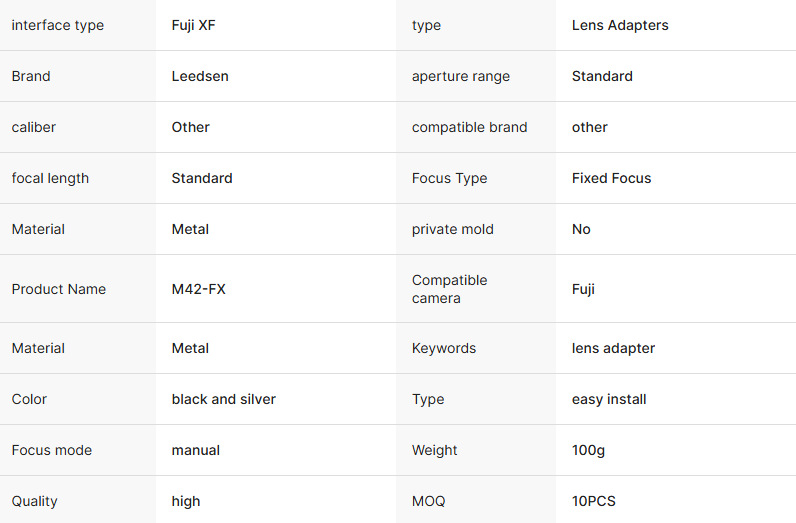
Task: Click the 'Fixed Focus' value
Action: point(611,178)
